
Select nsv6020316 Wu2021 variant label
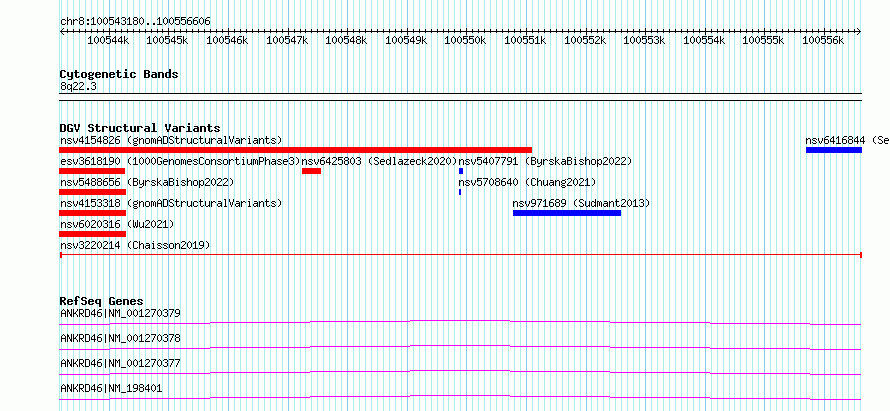click(x=117, y=224)
